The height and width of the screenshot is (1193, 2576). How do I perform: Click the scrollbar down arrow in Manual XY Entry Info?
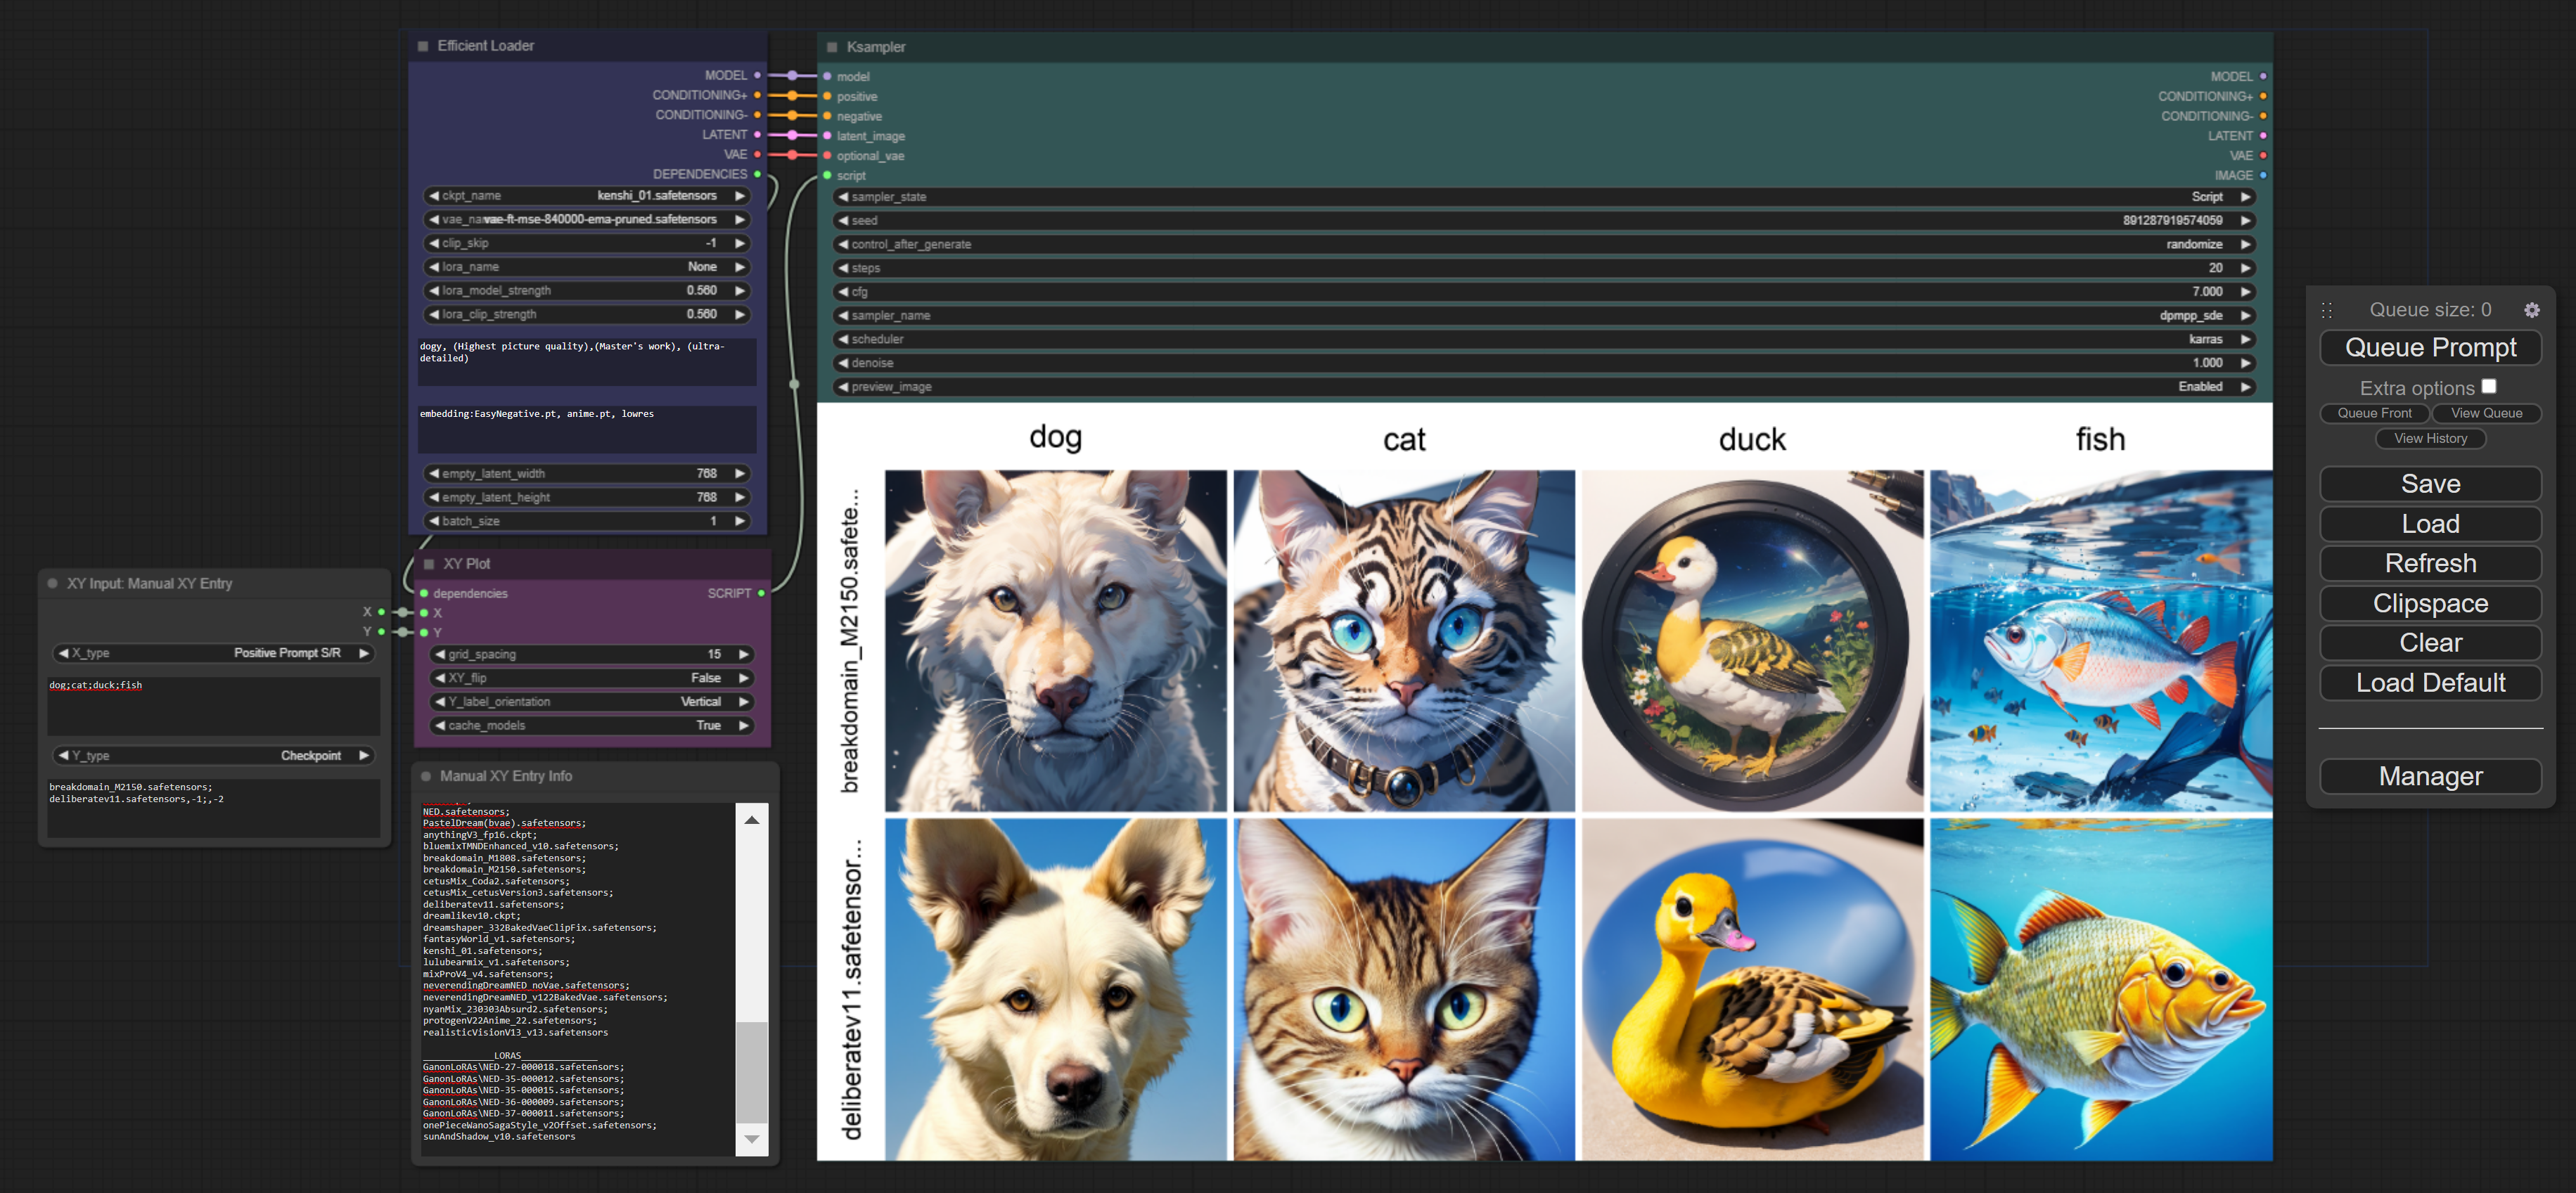(752, 1139)
